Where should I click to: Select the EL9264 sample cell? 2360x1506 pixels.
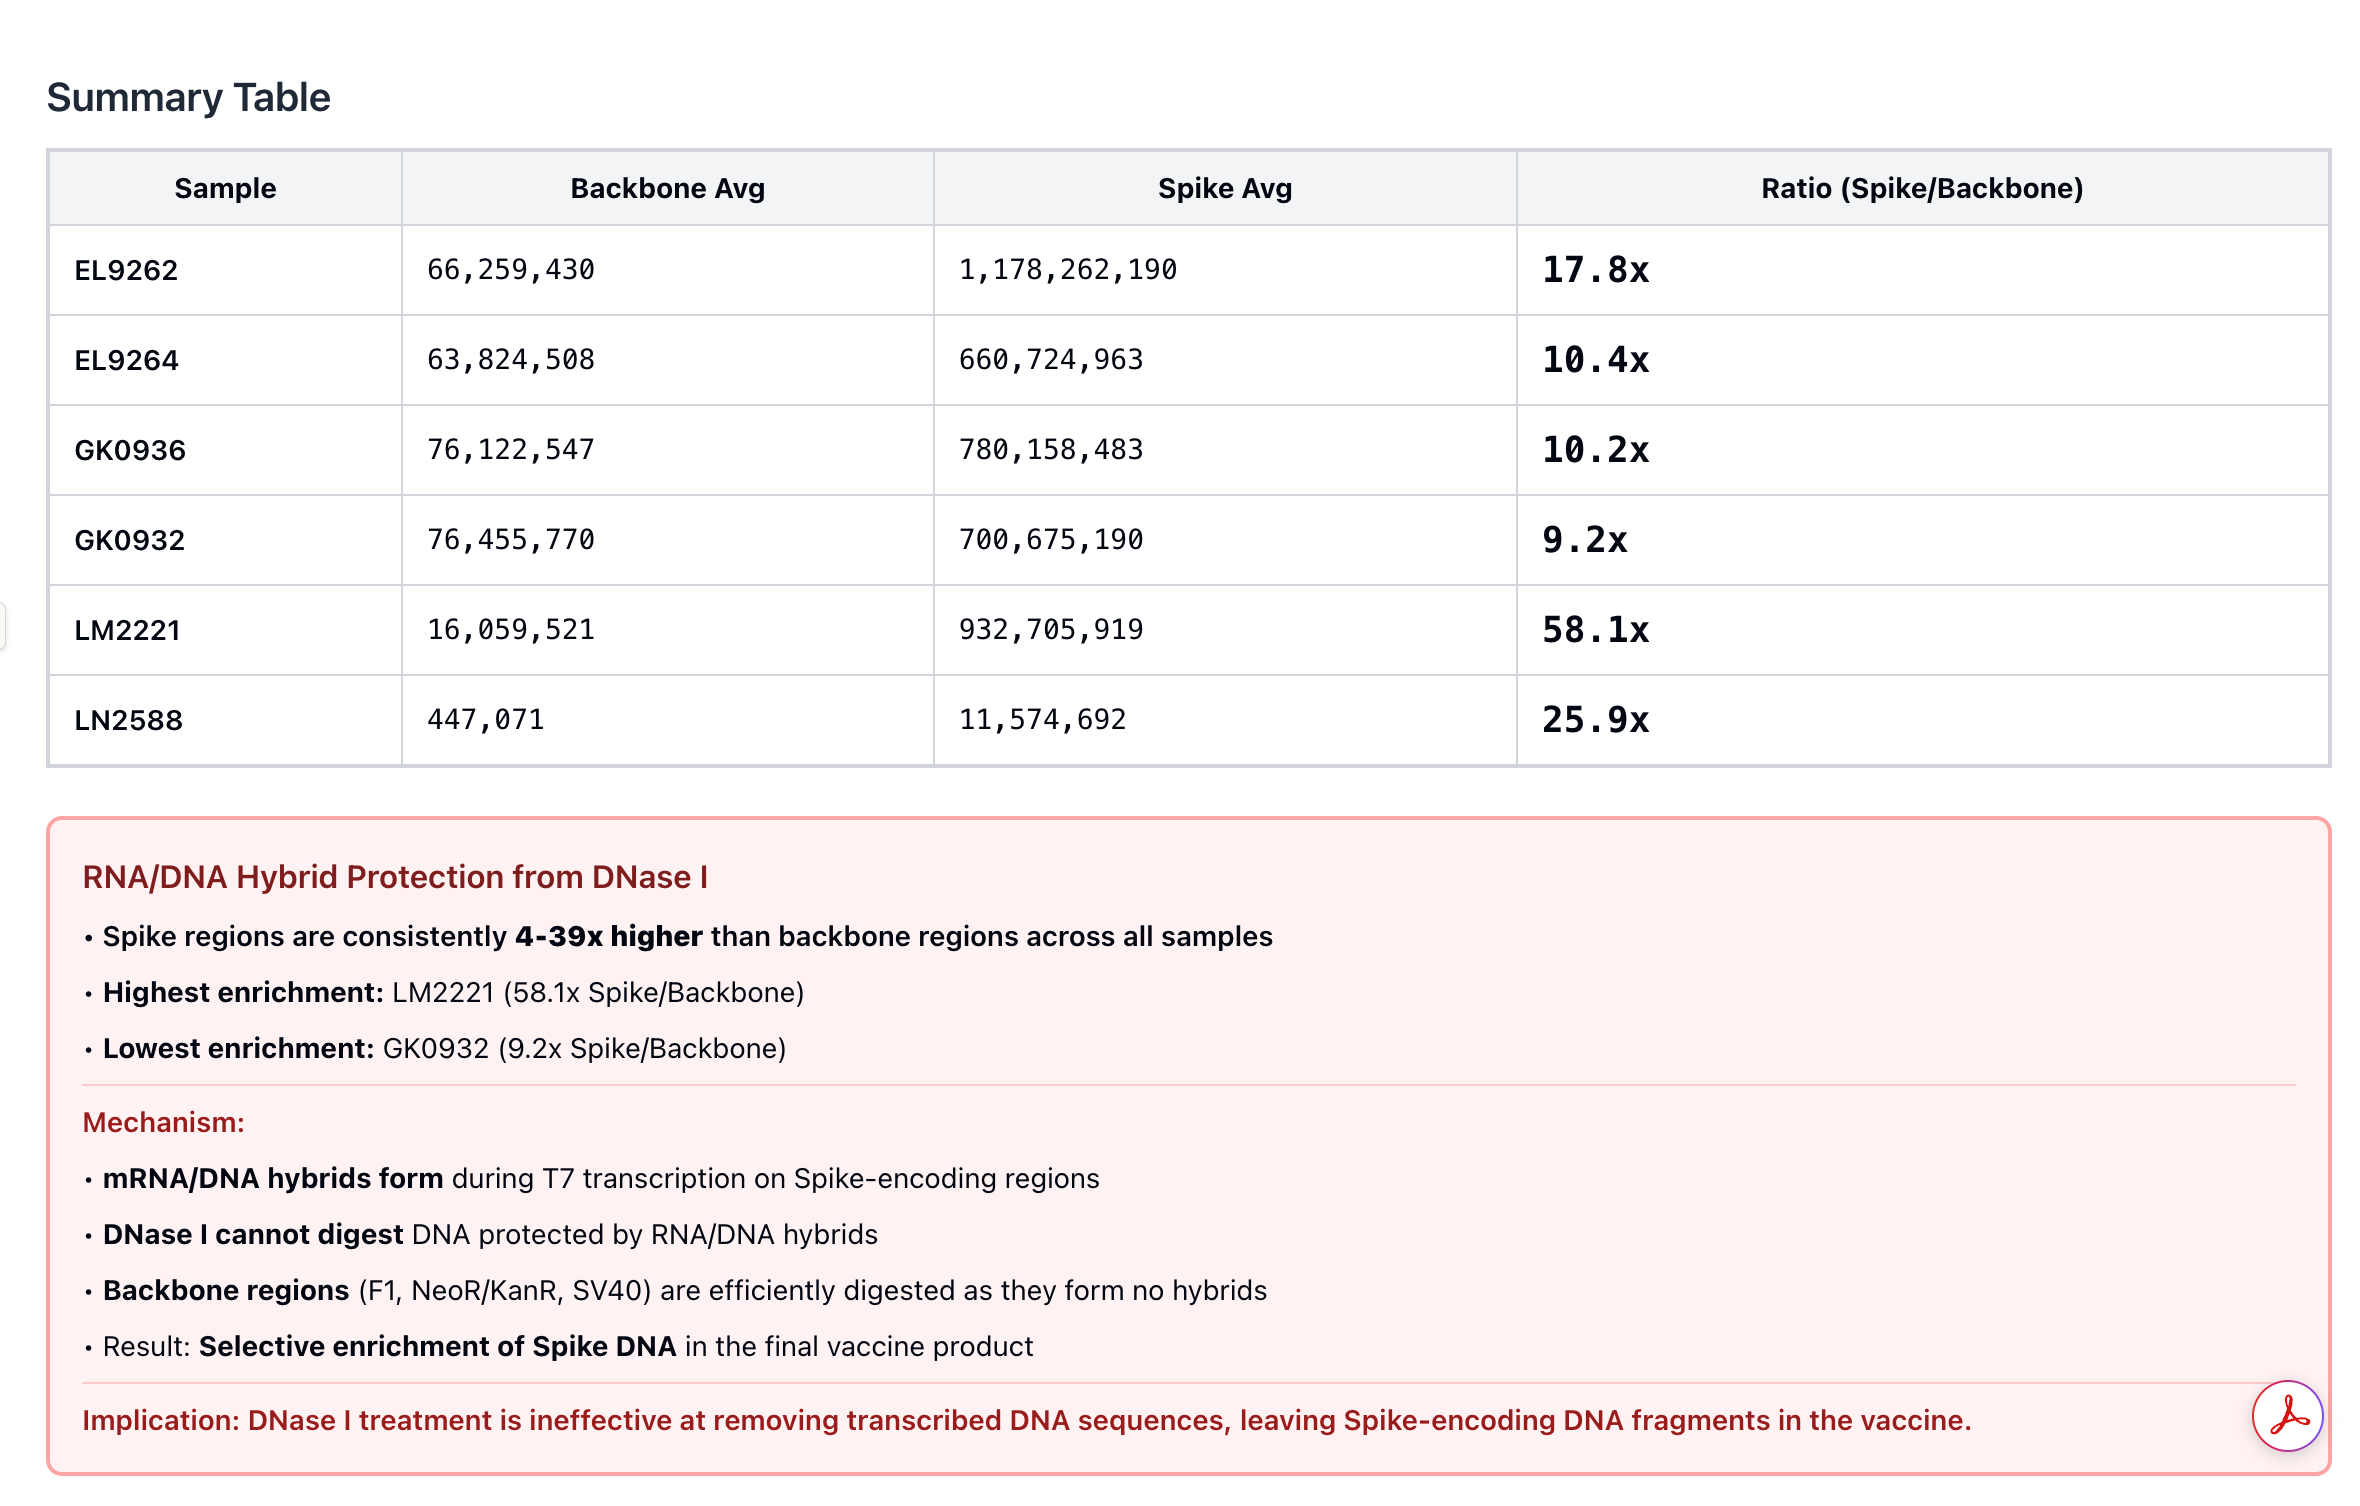click(x=126, y=360)
